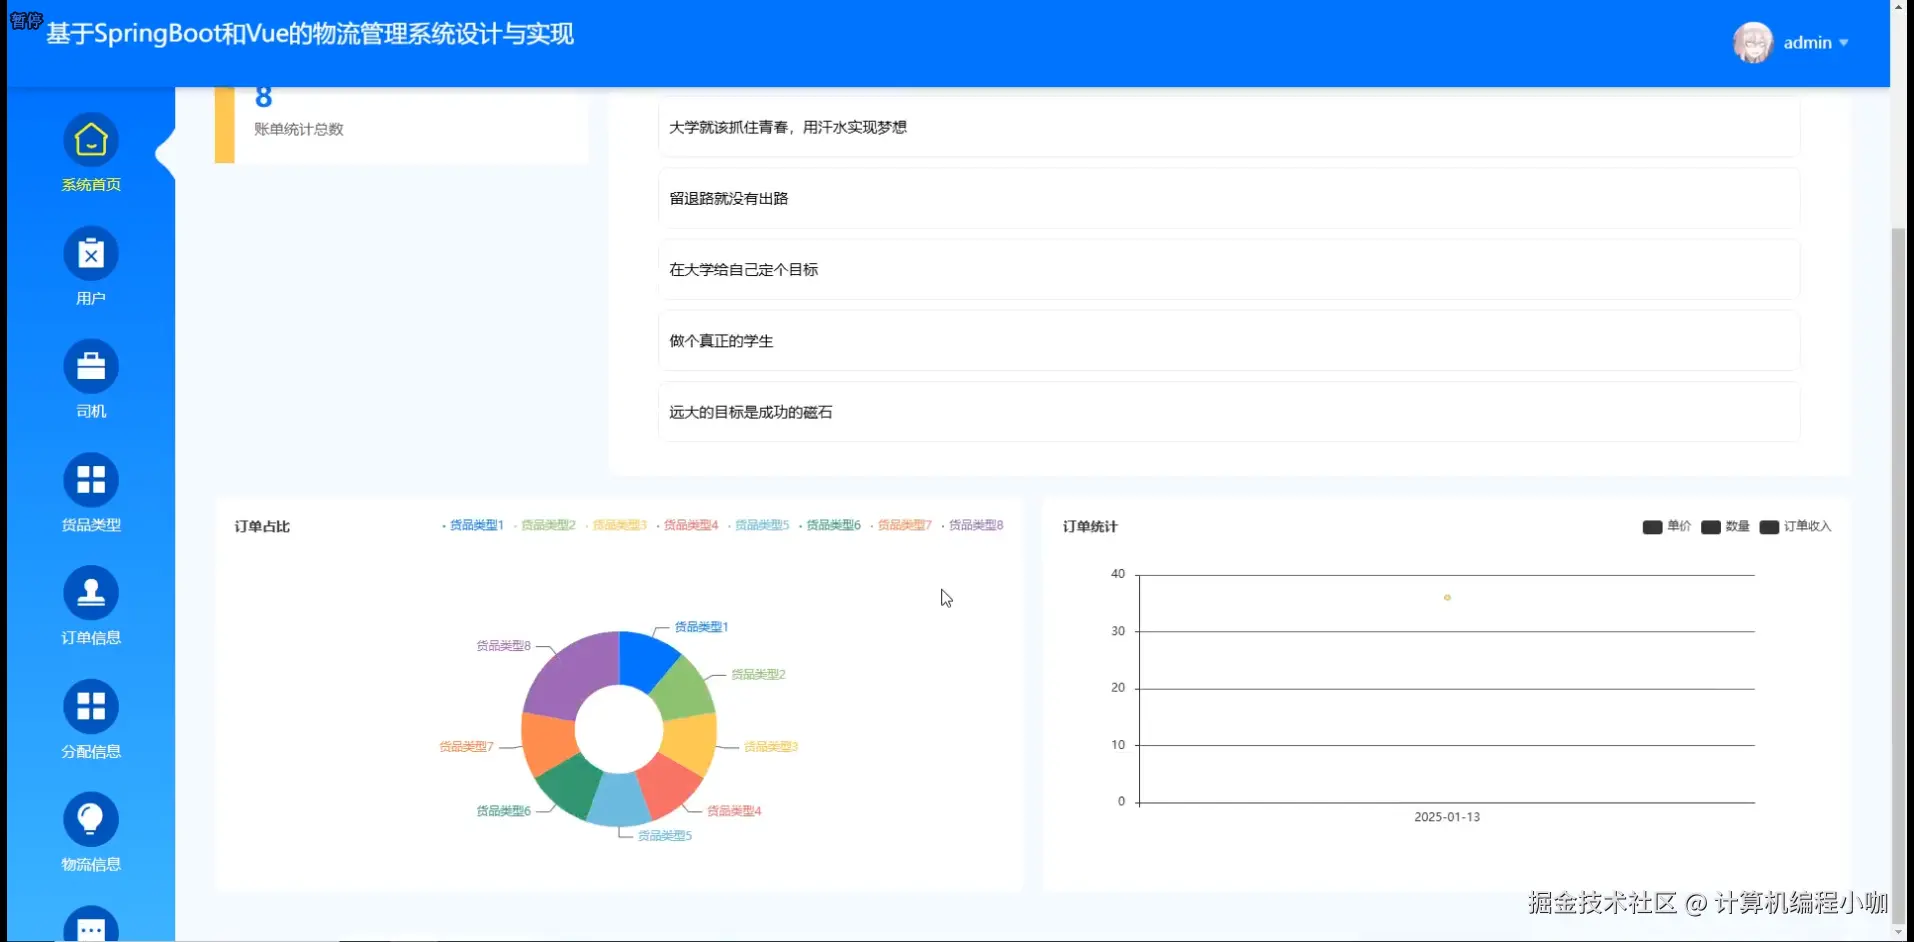The width and height of the screenshot is (1914, 942).
Task: Open announcement 大学就该抓住青春，用汗水实现梦想
Action: pyautogui.click(x=1229, y=127)
